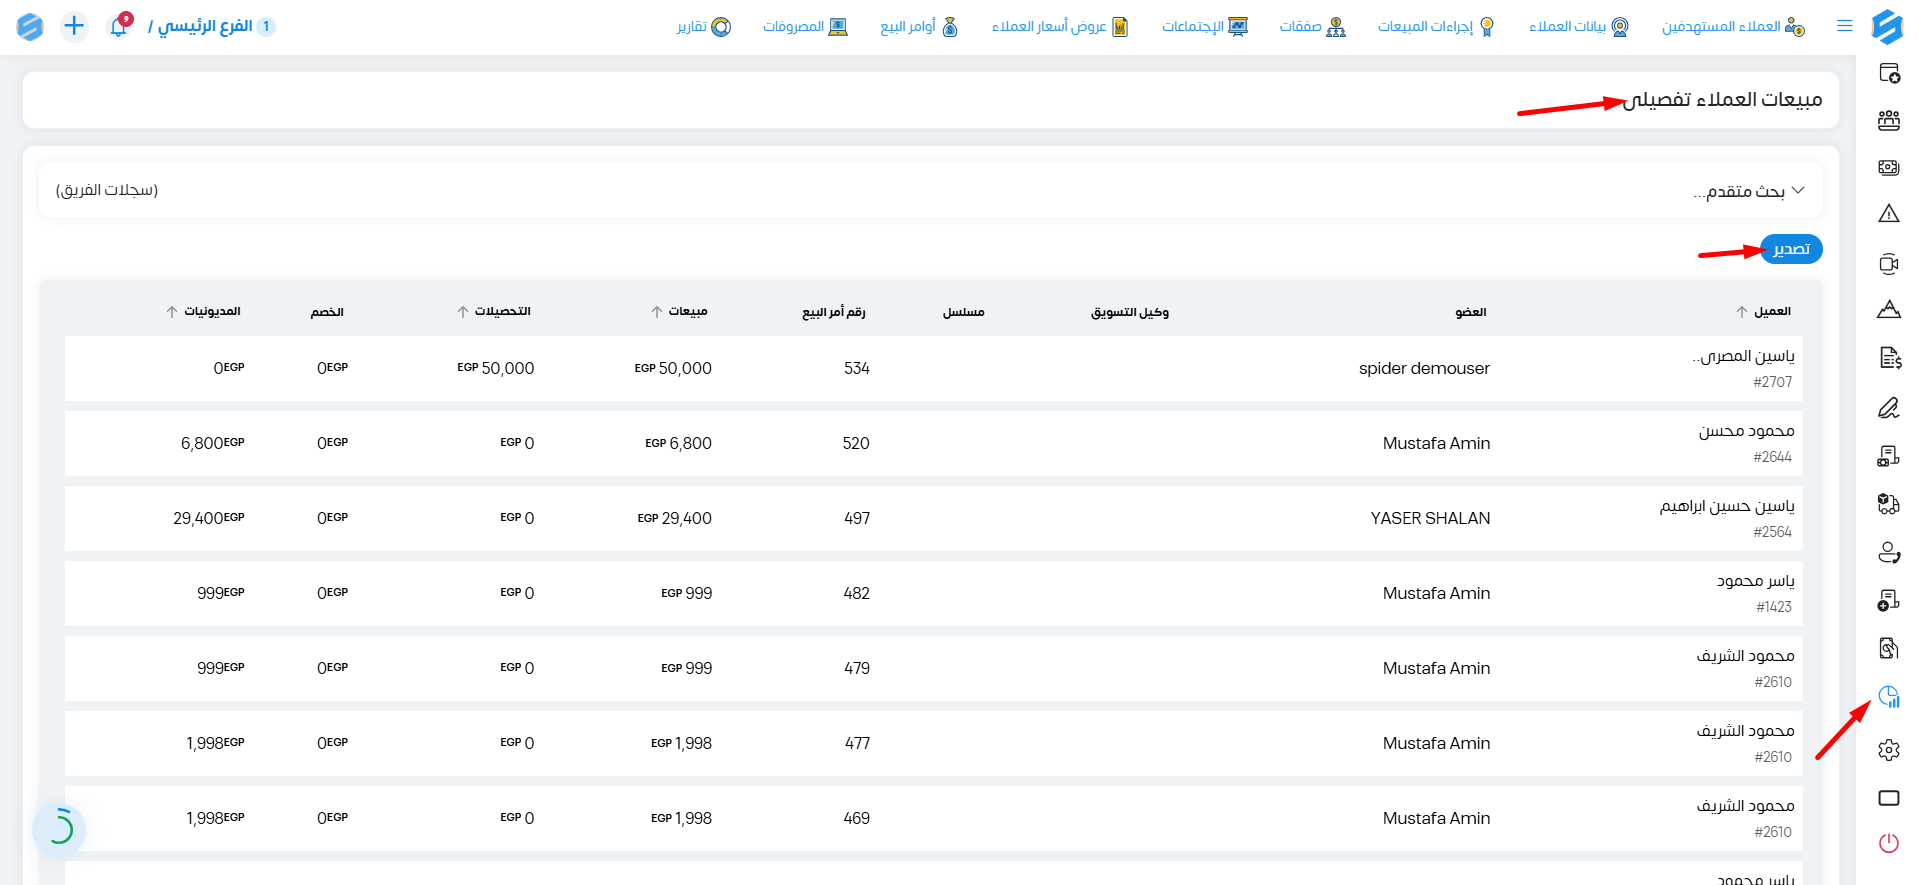Click sales order number 520
The width and height of the screenshot is (1919, 885).
[x=856, y=444]
